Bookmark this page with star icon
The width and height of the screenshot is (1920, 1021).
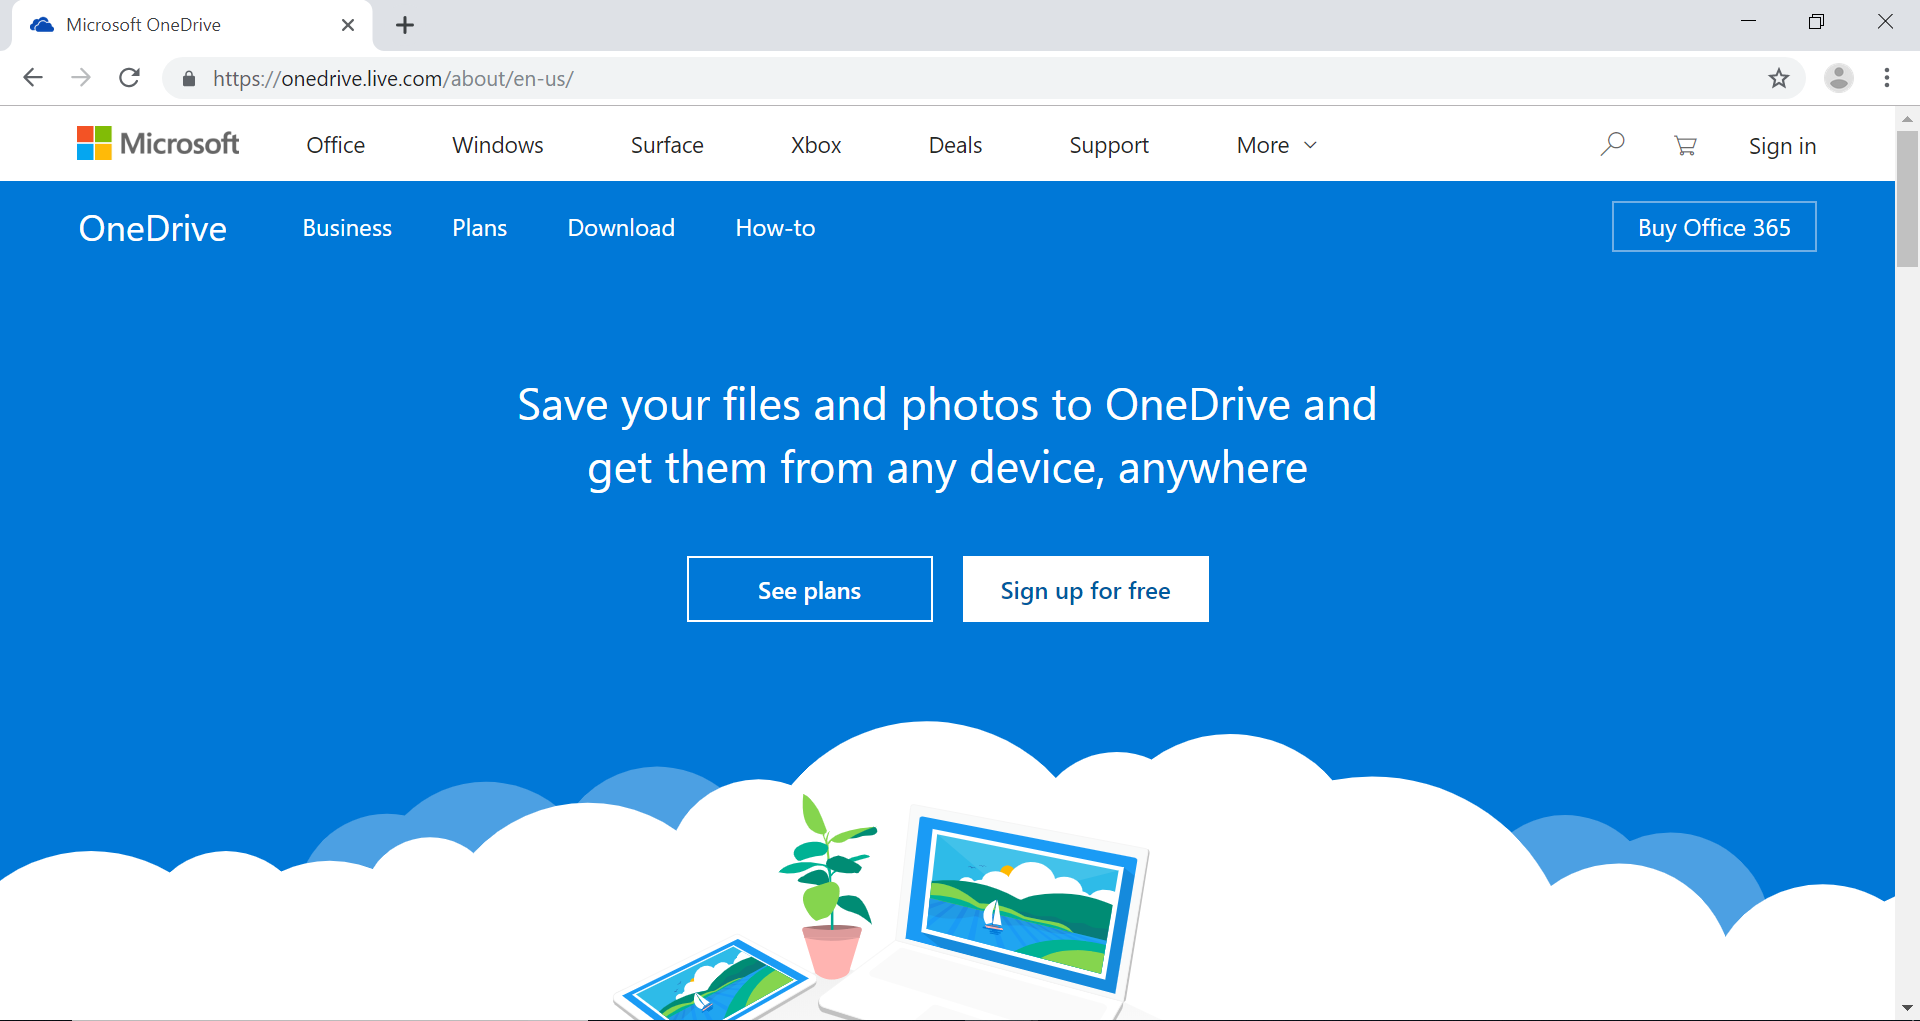(1779, 78)
